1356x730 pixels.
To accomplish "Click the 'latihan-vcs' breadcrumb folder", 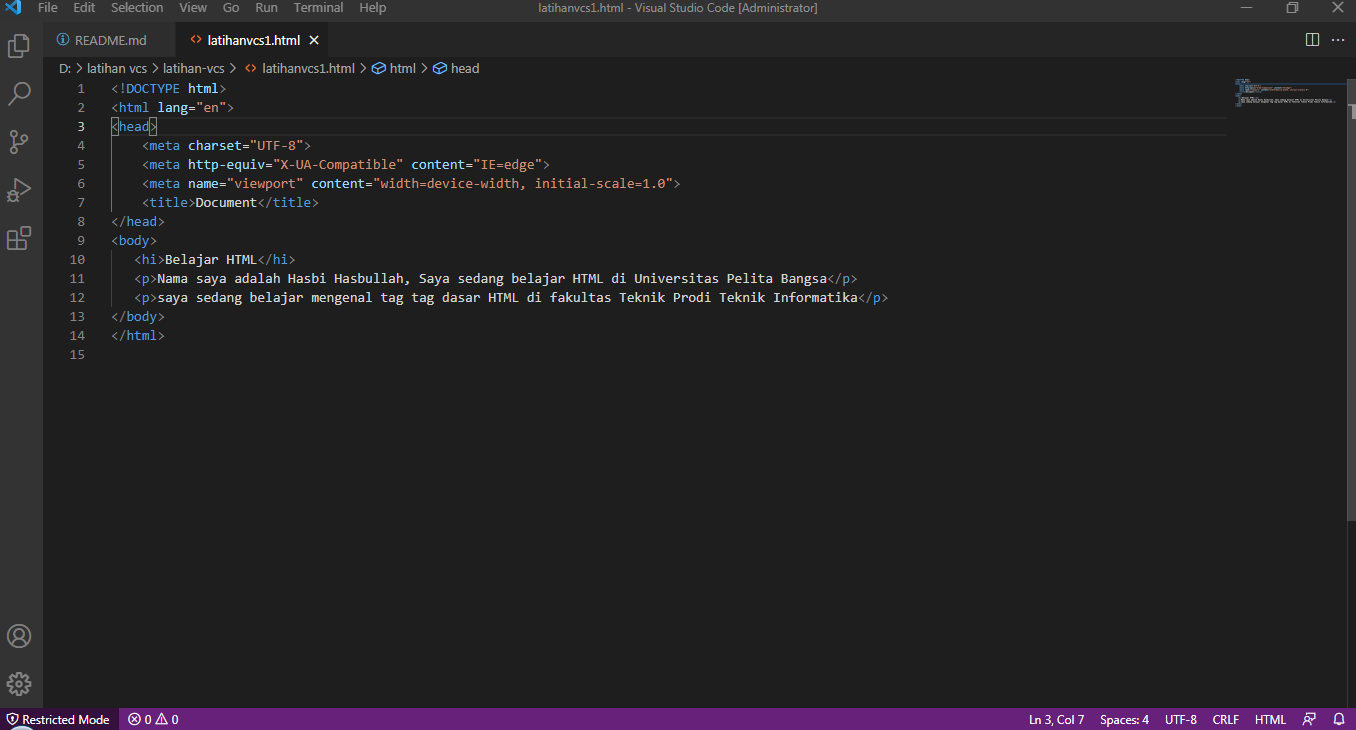I will (x=194, y=69).
